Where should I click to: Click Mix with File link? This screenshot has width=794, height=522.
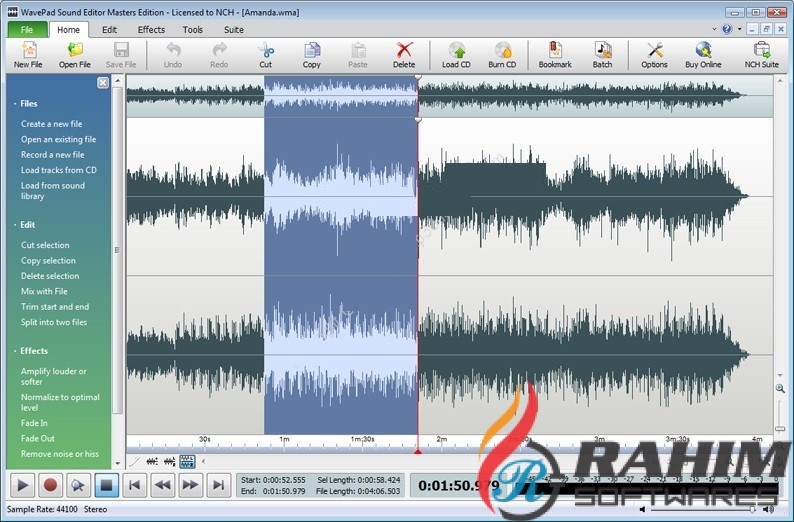(x=44, y=292)
